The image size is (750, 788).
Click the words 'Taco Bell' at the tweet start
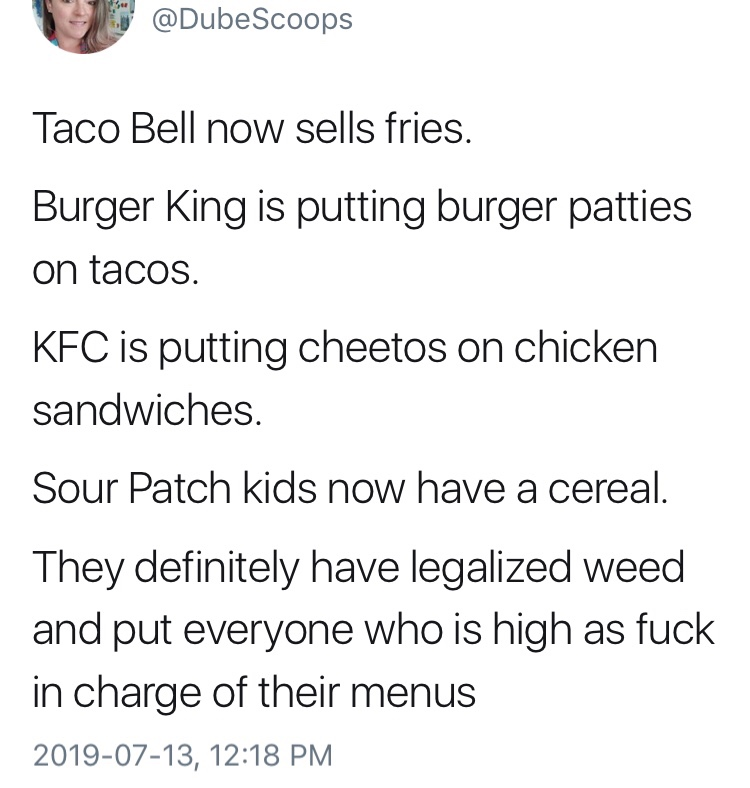[113, 128]
